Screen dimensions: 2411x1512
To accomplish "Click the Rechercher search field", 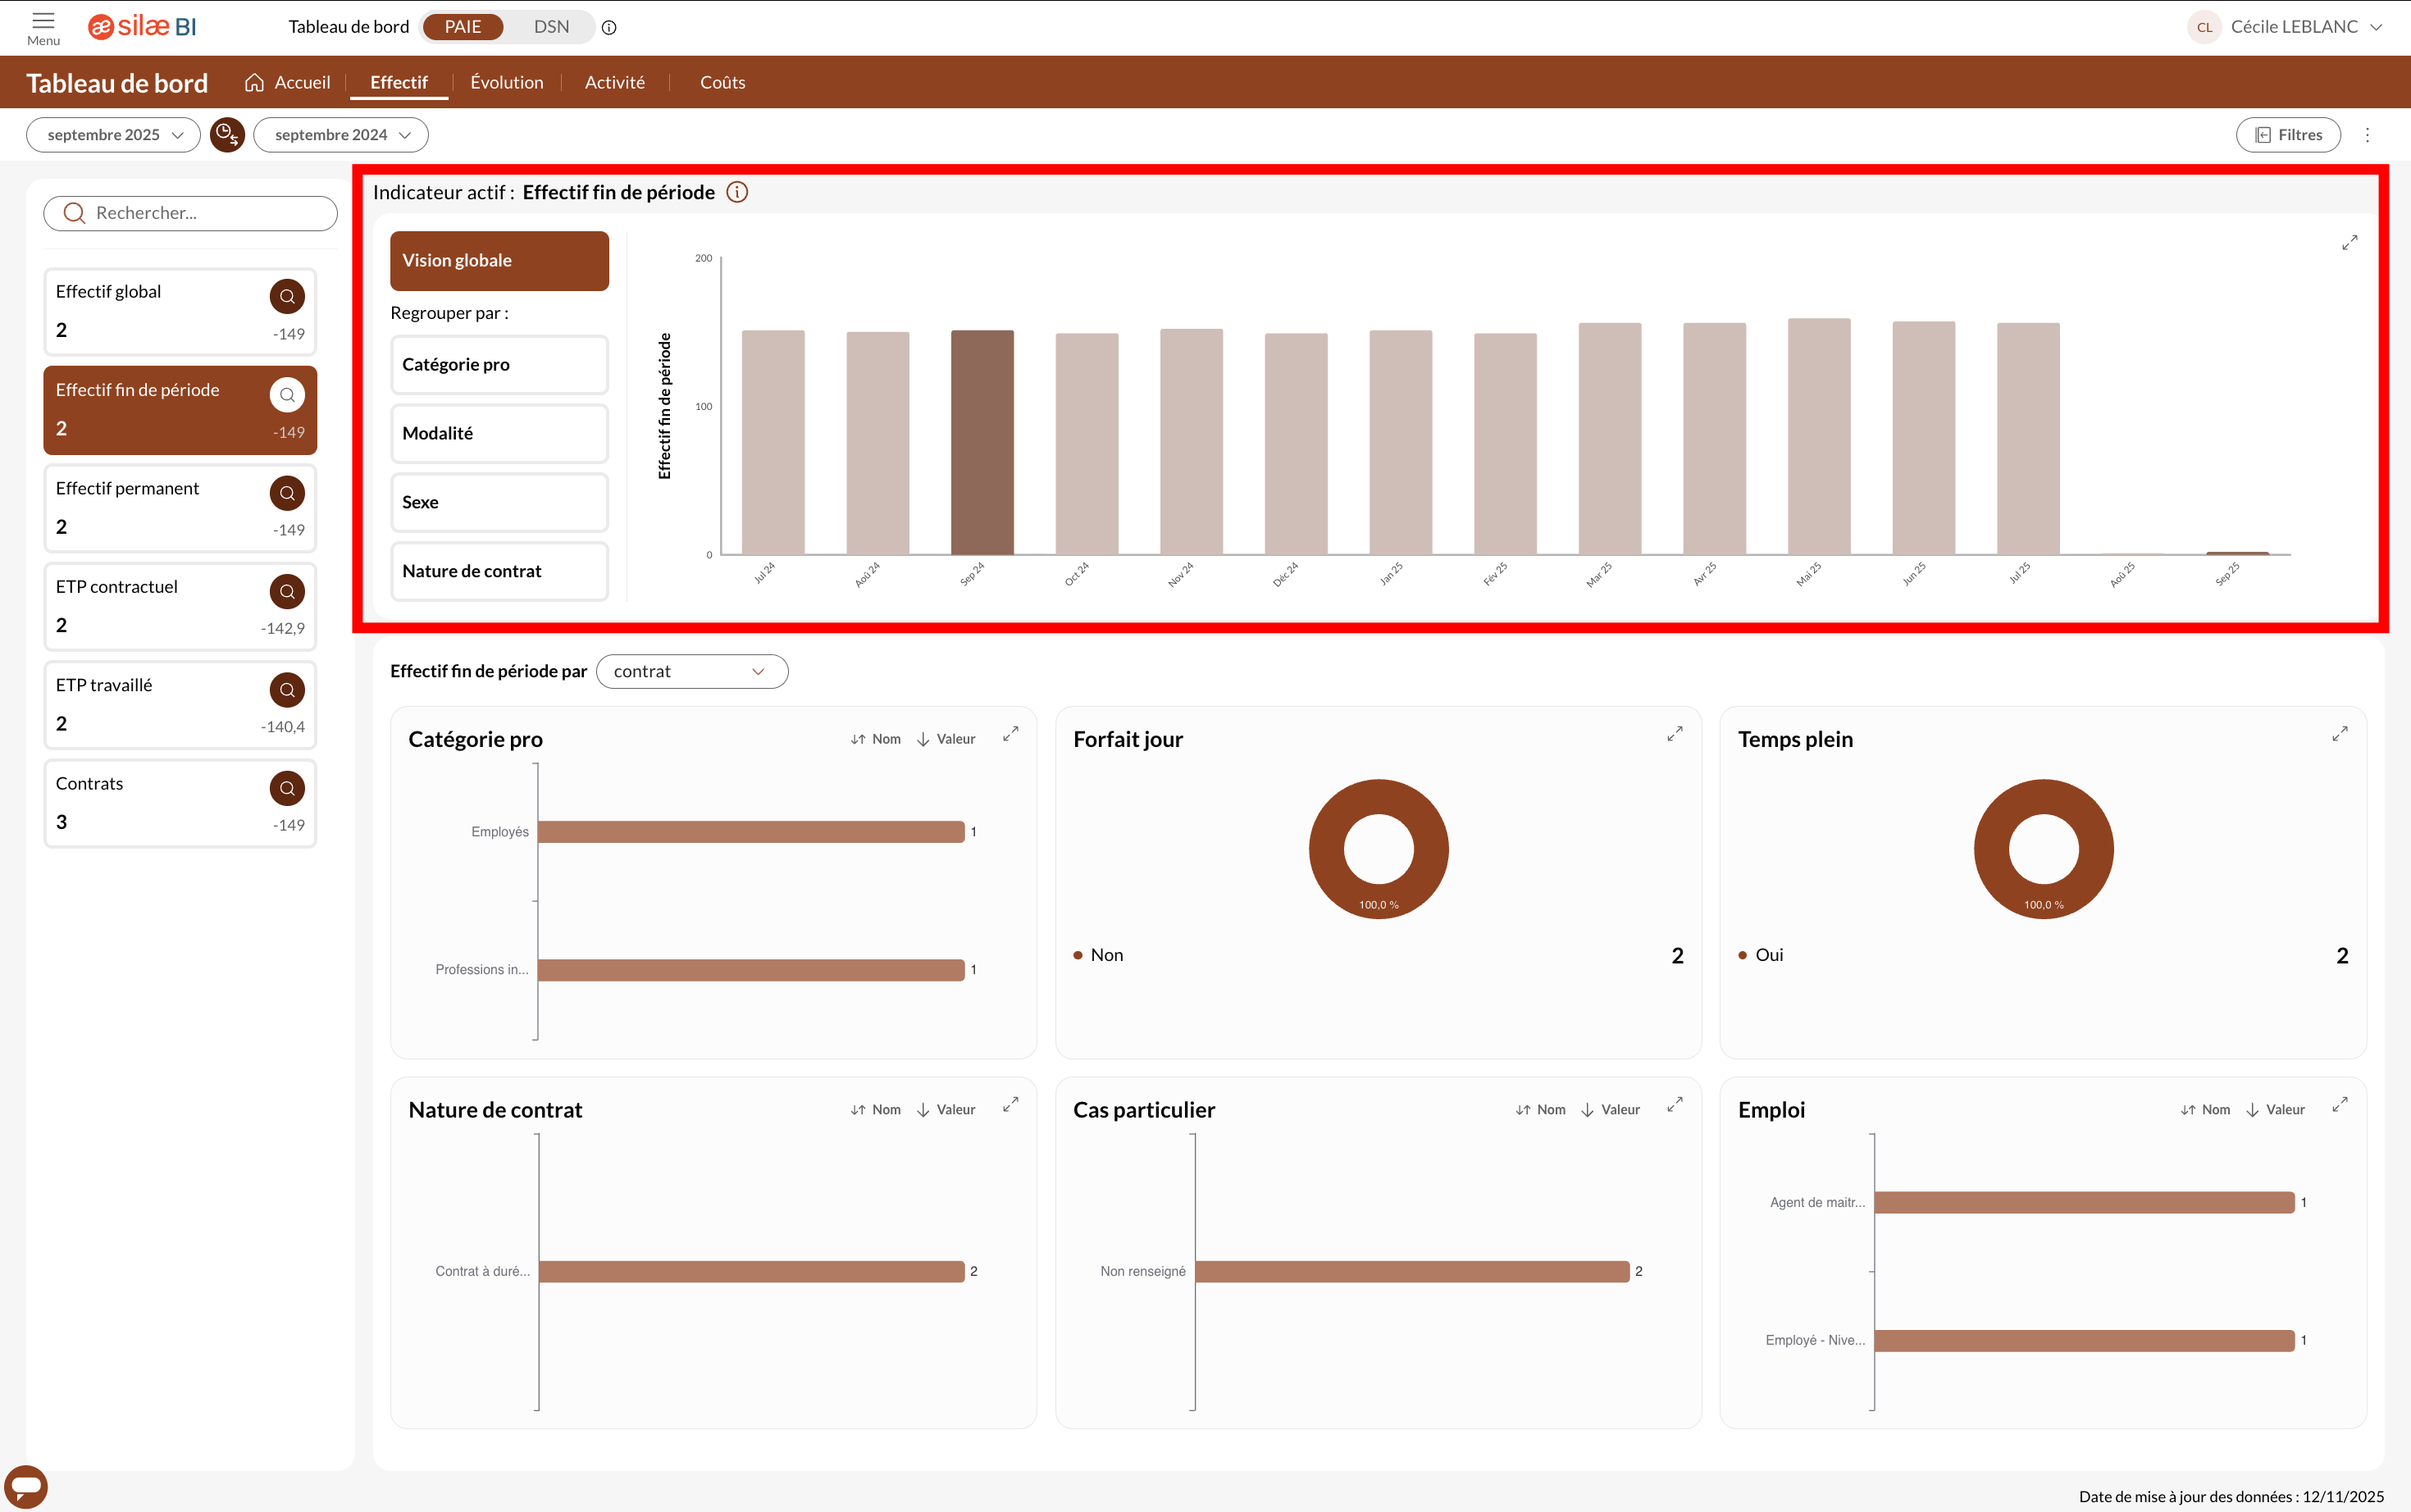I will (x=190, y=213).
